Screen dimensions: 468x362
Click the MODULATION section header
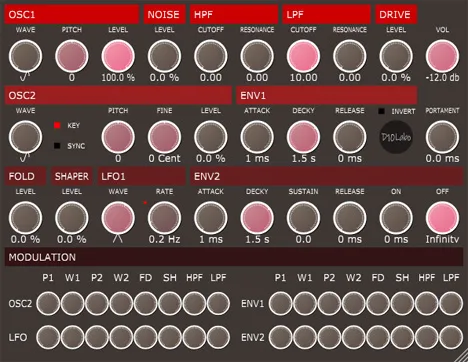234,257
